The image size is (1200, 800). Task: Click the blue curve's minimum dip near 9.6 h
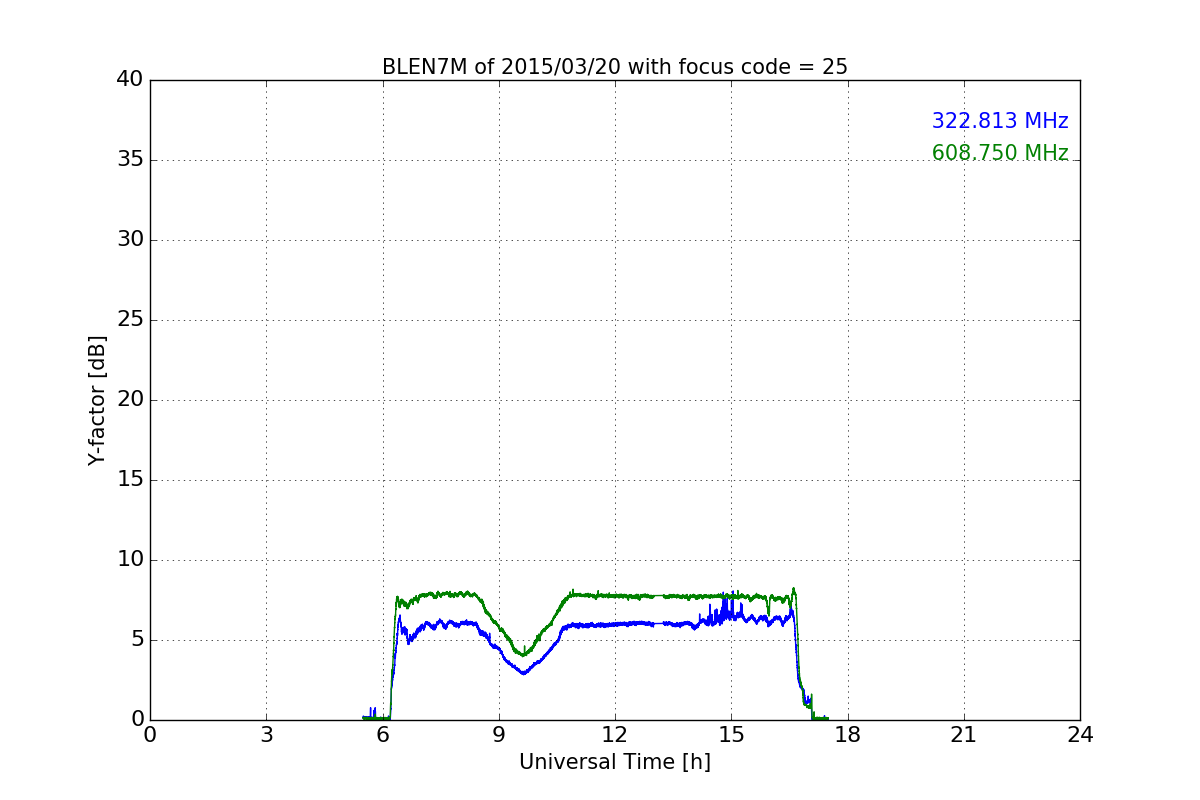click(523, 673)
